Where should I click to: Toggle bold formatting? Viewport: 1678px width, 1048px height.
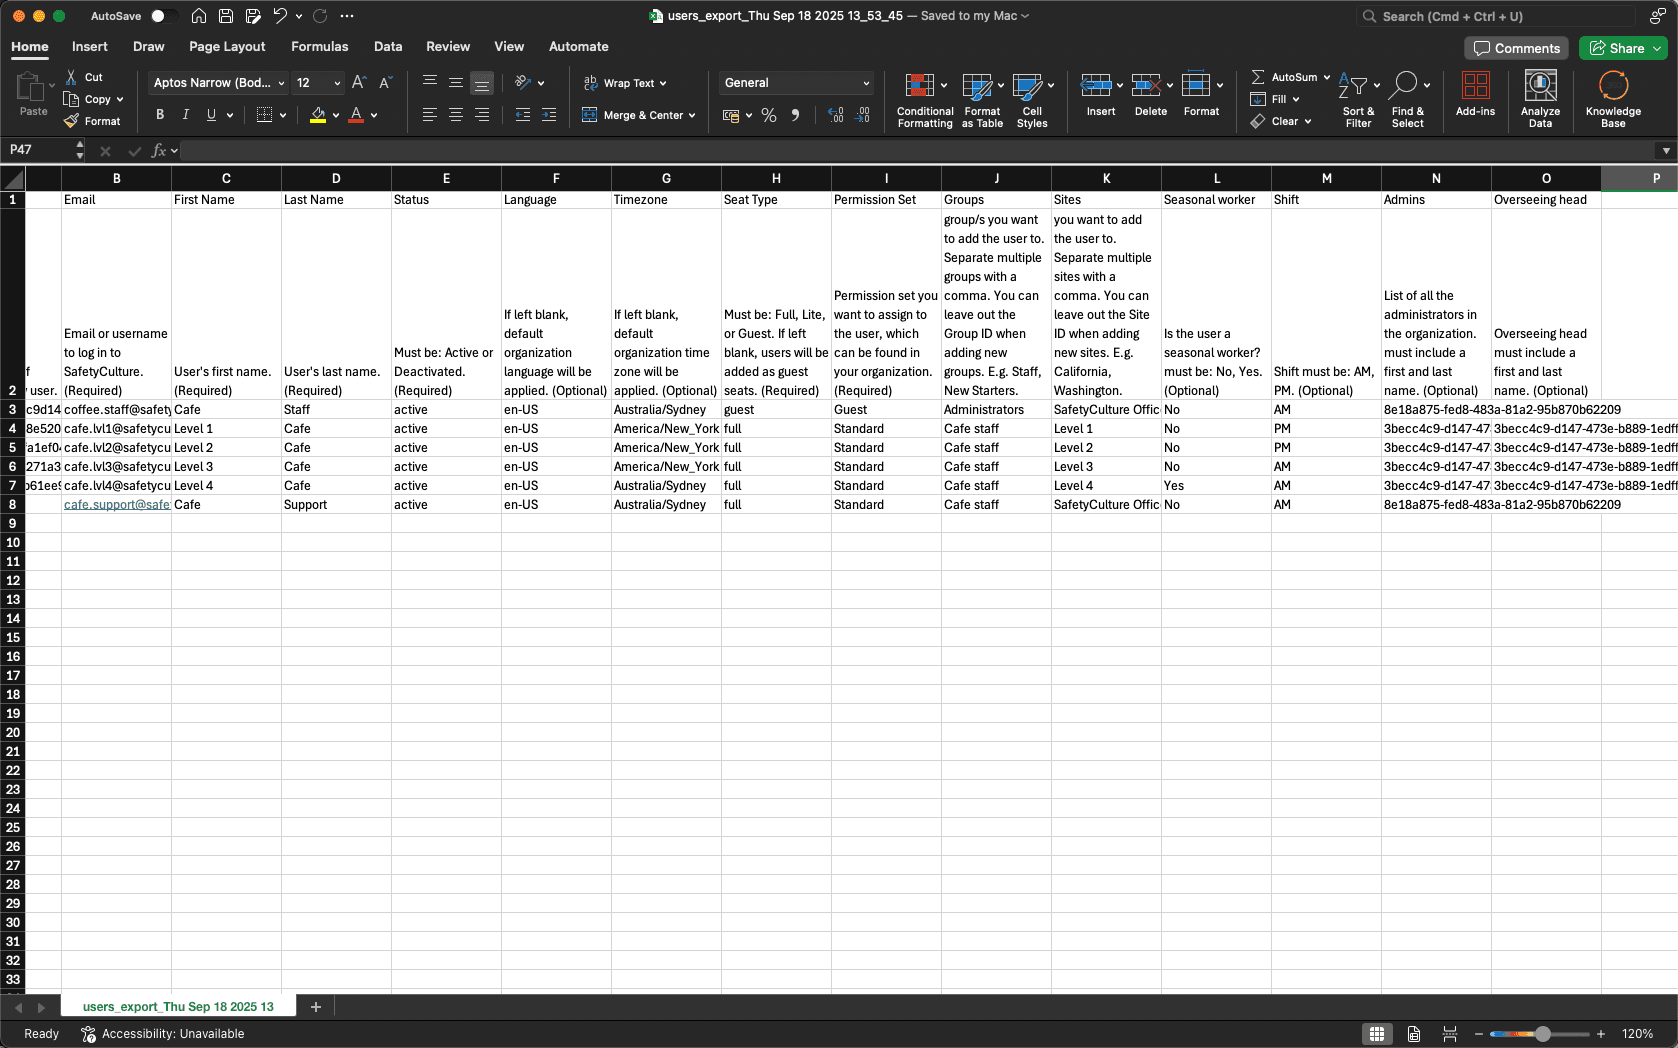[x=159, y=115]
